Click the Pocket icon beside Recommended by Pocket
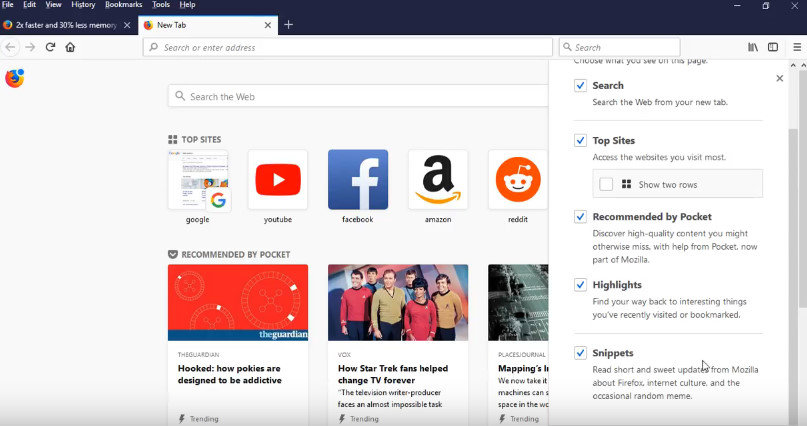Viewport: 807px width, 426px height. click(173, 254)
